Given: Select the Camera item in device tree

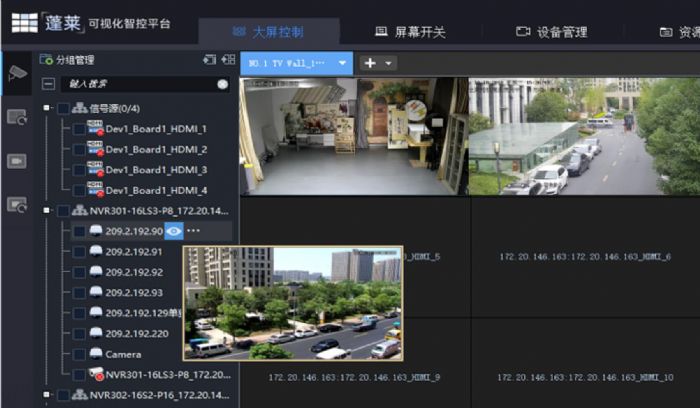Looking at the screenshot, I should pos(123,354).
